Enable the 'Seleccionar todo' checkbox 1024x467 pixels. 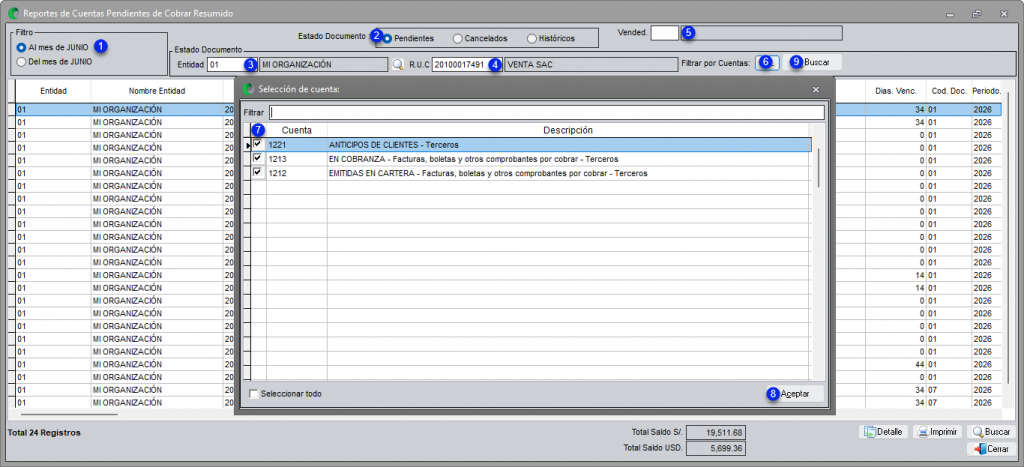[254, 394]
